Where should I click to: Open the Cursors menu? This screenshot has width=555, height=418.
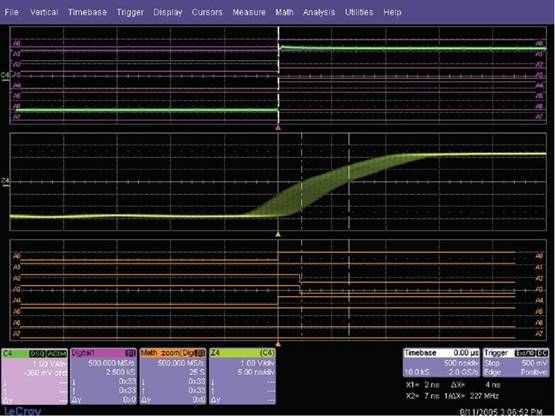click(207, 12)
